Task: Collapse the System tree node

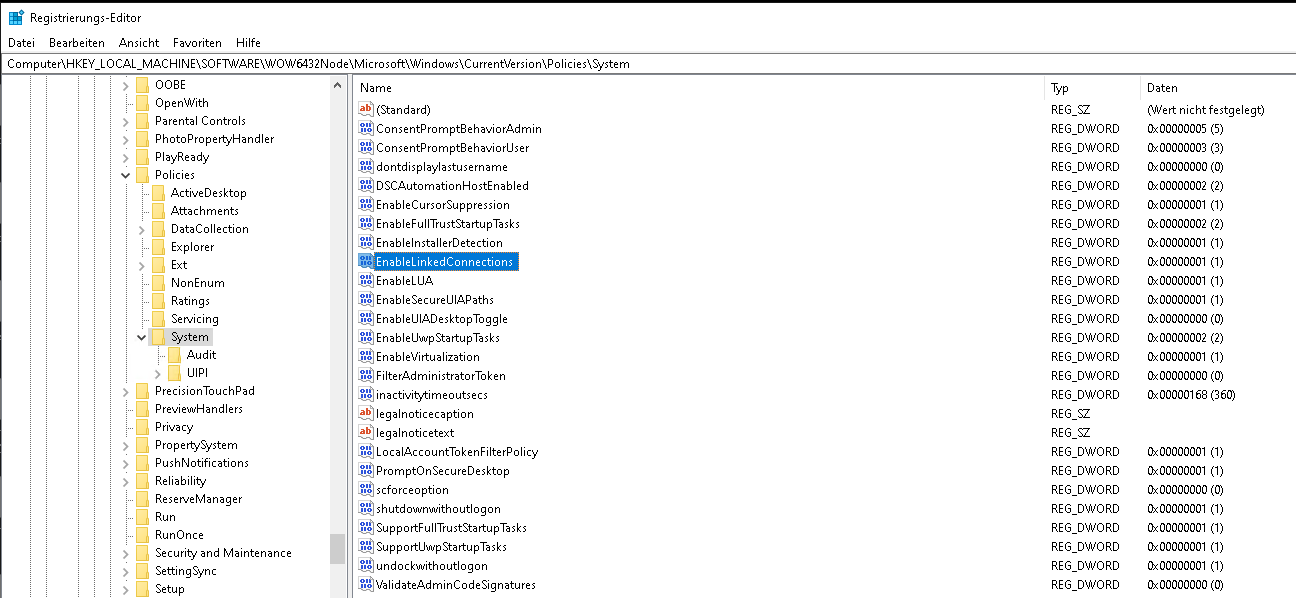Action: (x=142, y=337)
